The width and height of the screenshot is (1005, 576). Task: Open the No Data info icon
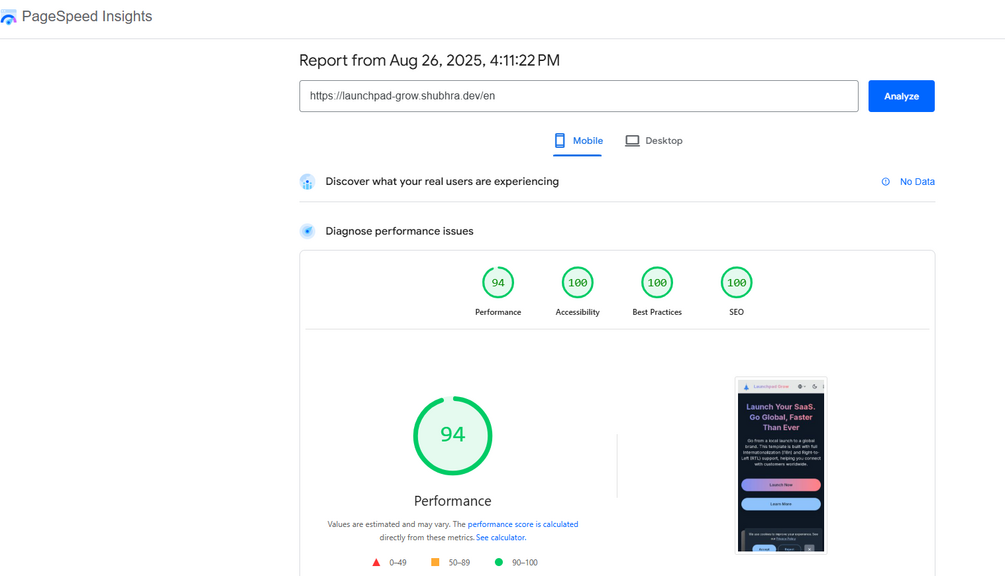[x=885, y=182]
